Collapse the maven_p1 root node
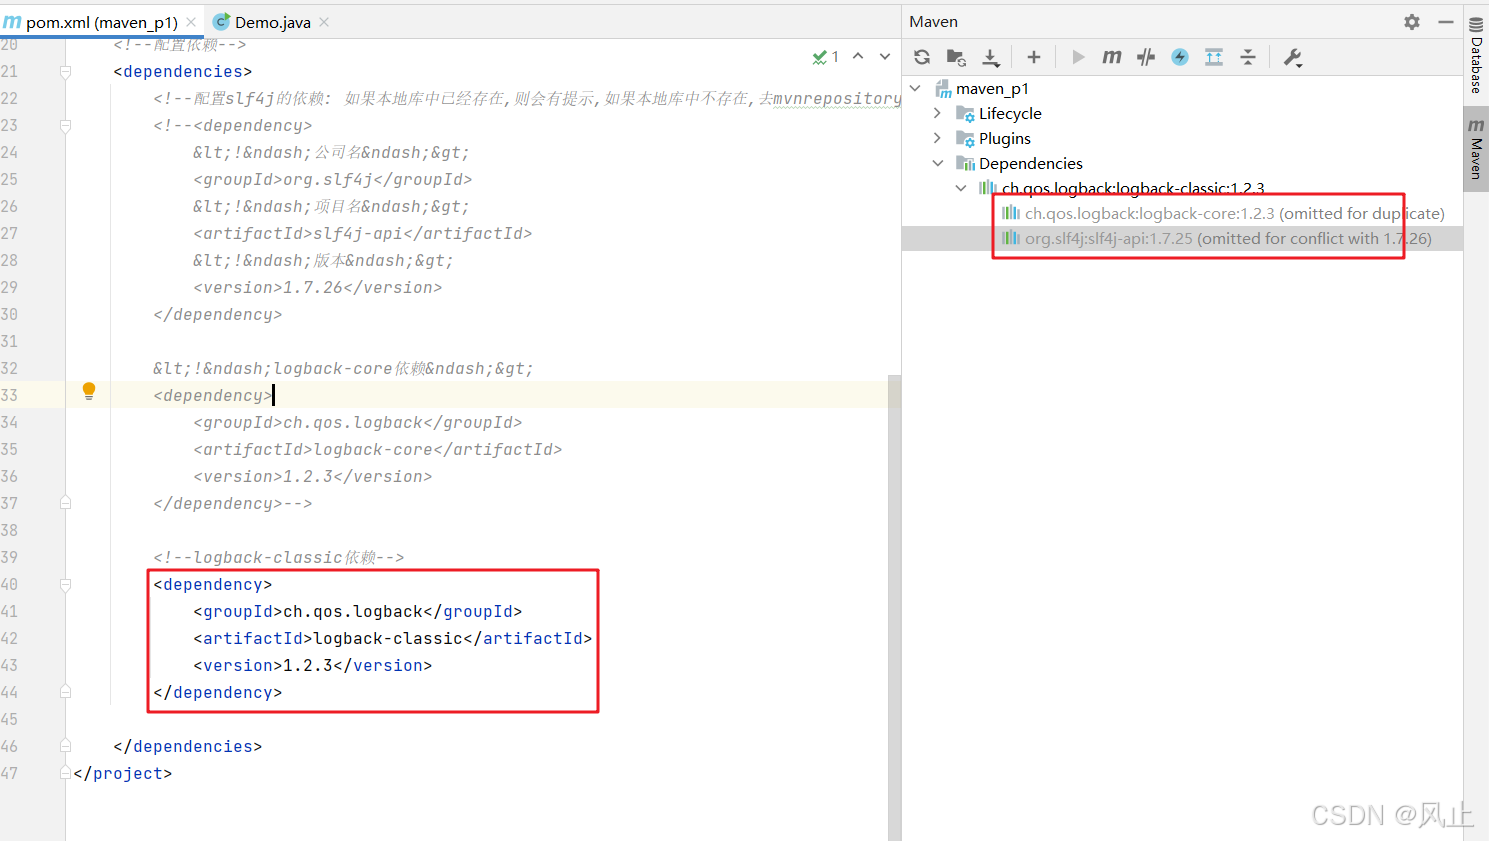The image size is (1489, 841). pyautogui.click(x=915, y=89)
